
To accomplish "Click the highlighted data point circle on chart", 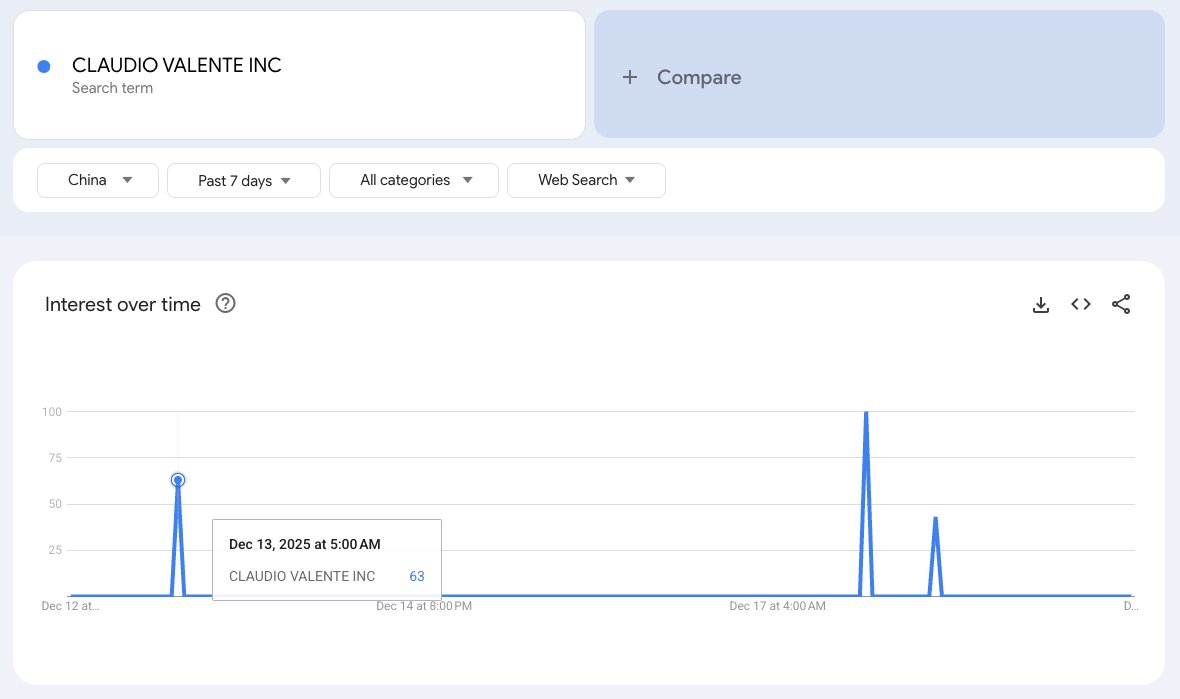I will pyautogui.click(x=178, y=479).
